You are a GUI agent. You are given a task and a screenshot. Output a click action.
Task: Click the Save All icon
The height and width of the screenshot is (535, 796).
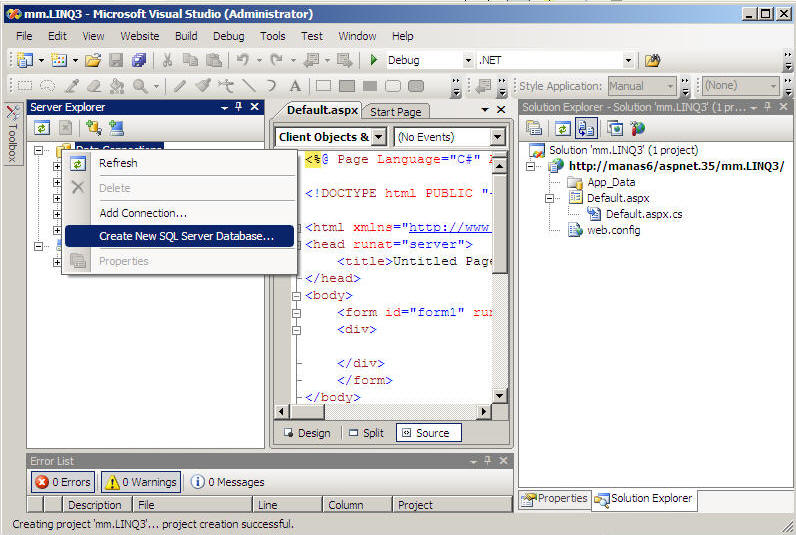click(139, 60)
